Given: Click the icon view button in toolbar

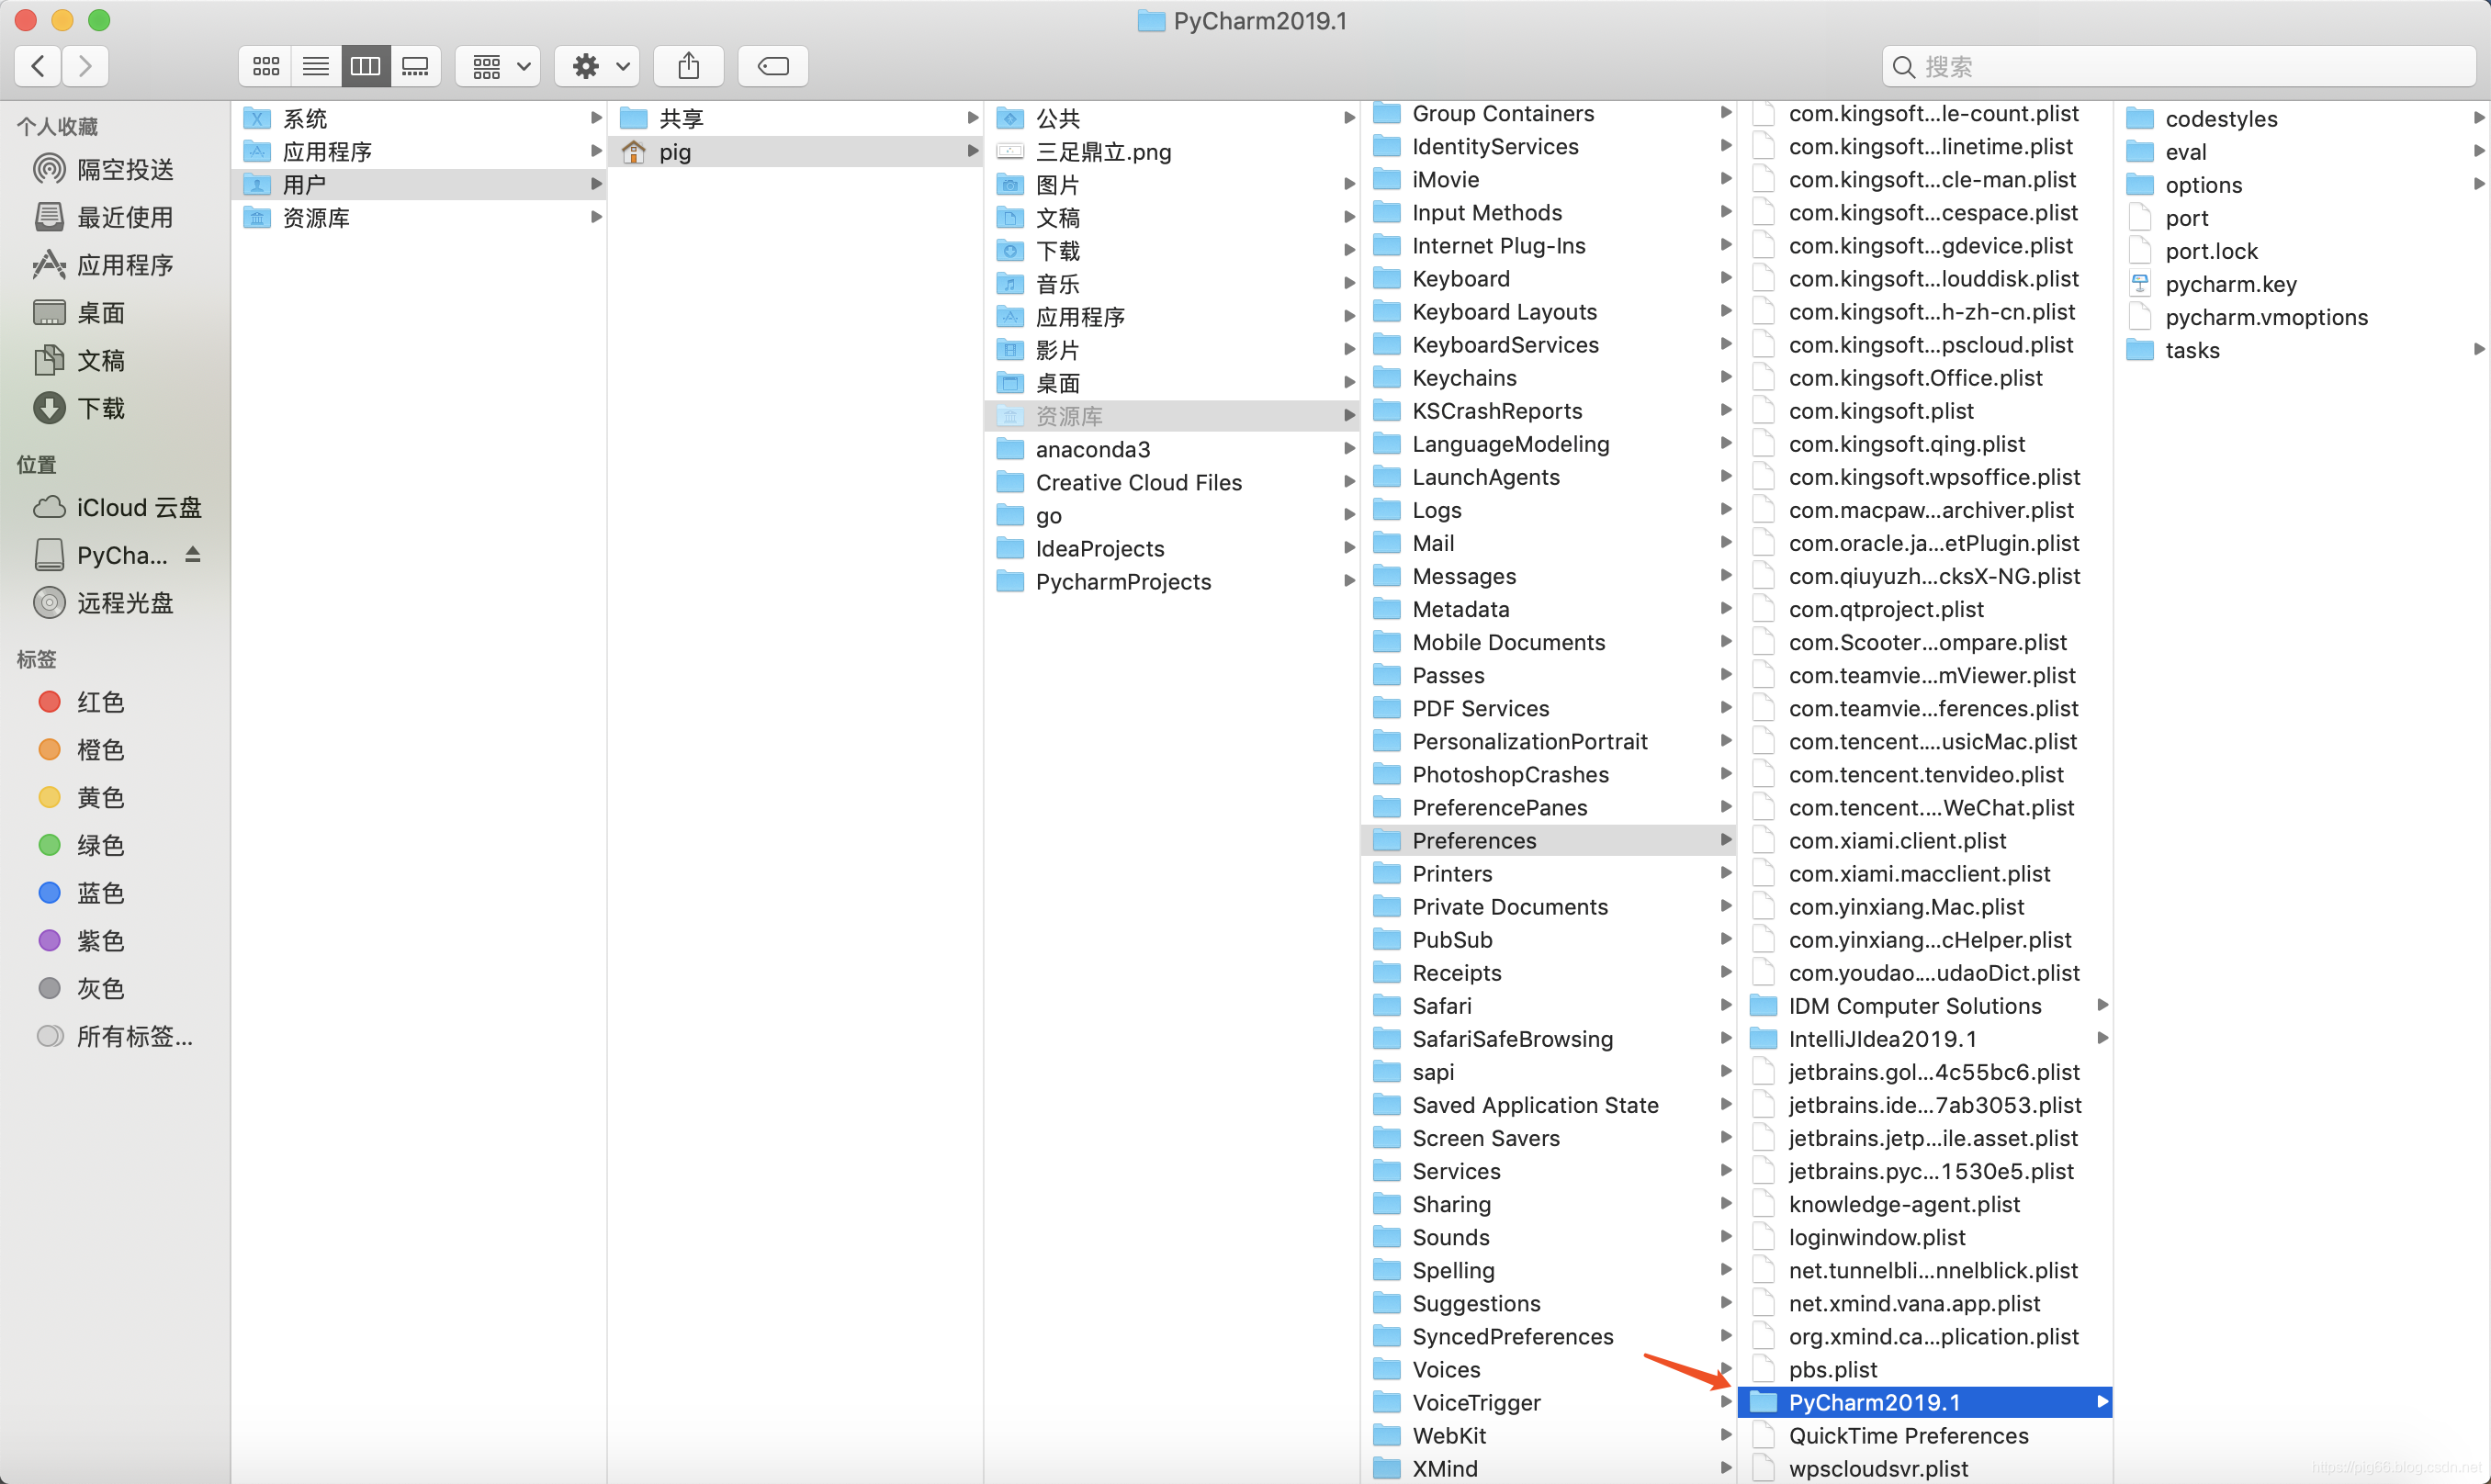Looking at the screenshot, I should point(266,65).
